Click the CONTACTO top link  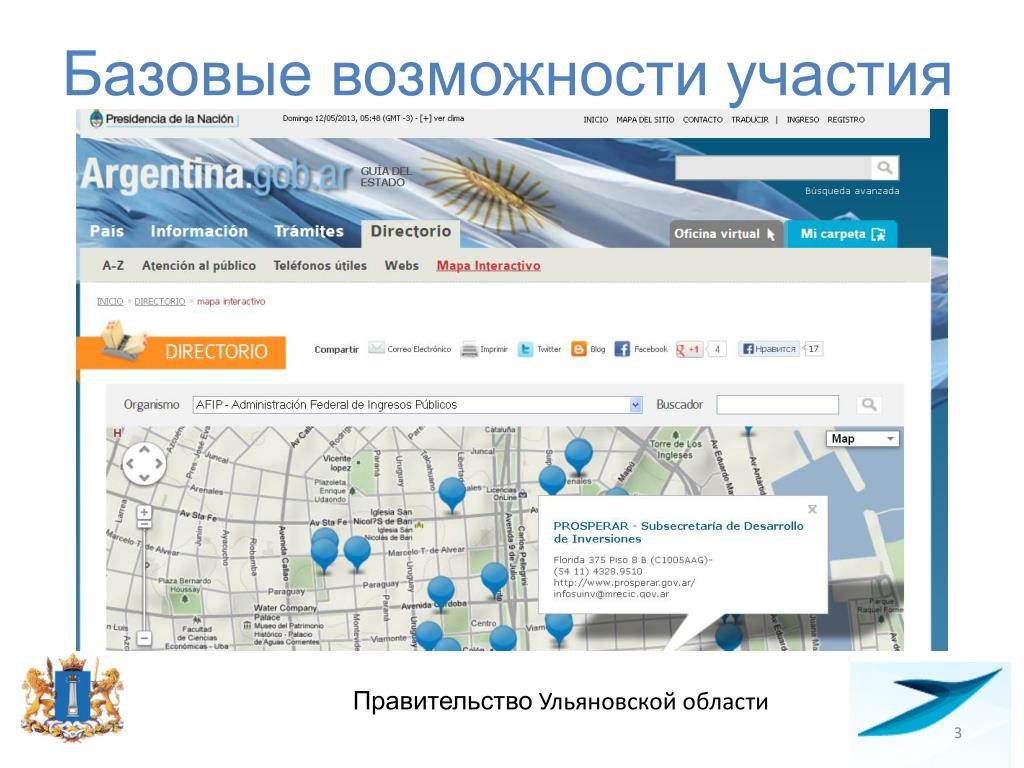pos(703,120)
